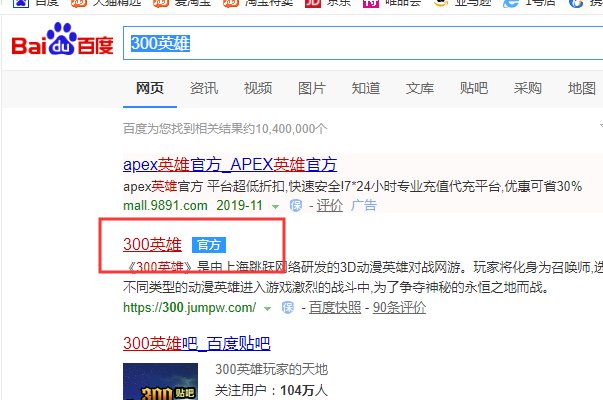Open the 300英雄 official result link
603x400 pixels.
[152, 244]
